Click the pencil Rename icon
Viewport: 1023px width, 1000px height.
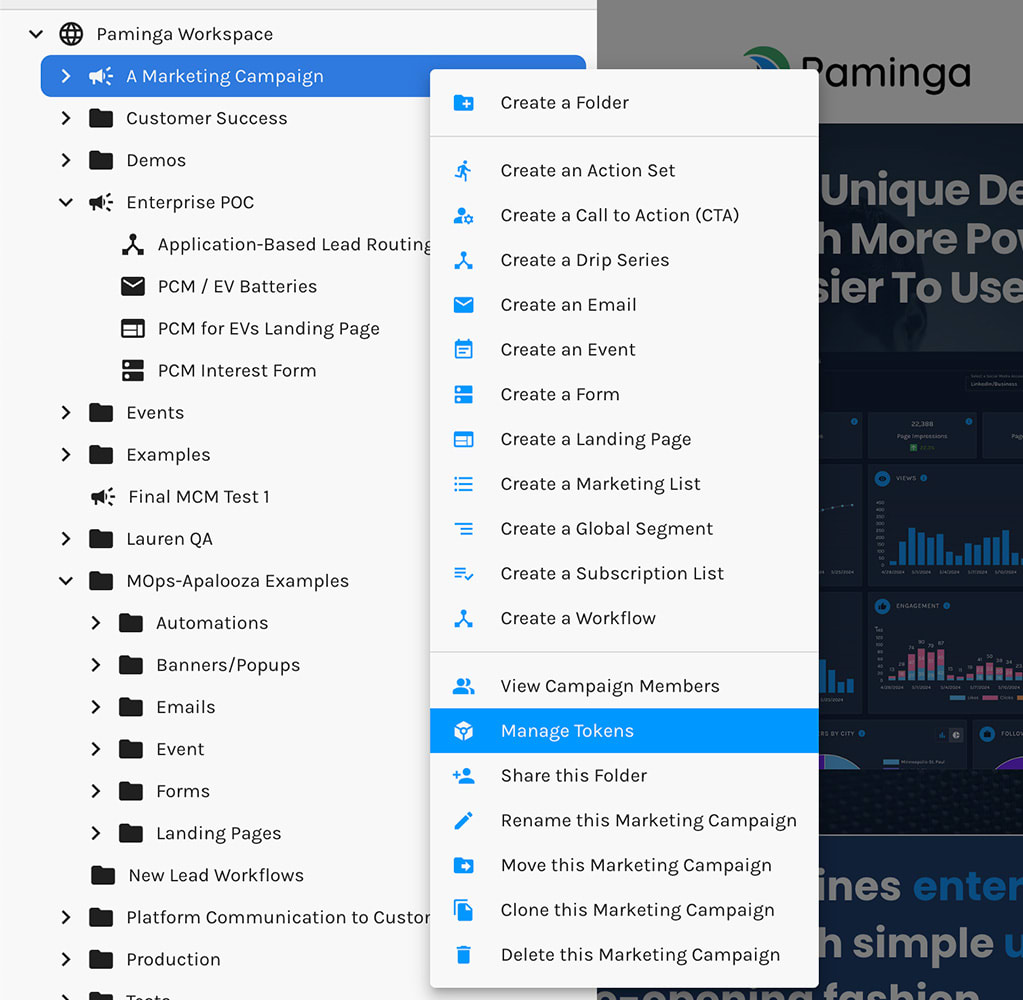coord(463,821)
